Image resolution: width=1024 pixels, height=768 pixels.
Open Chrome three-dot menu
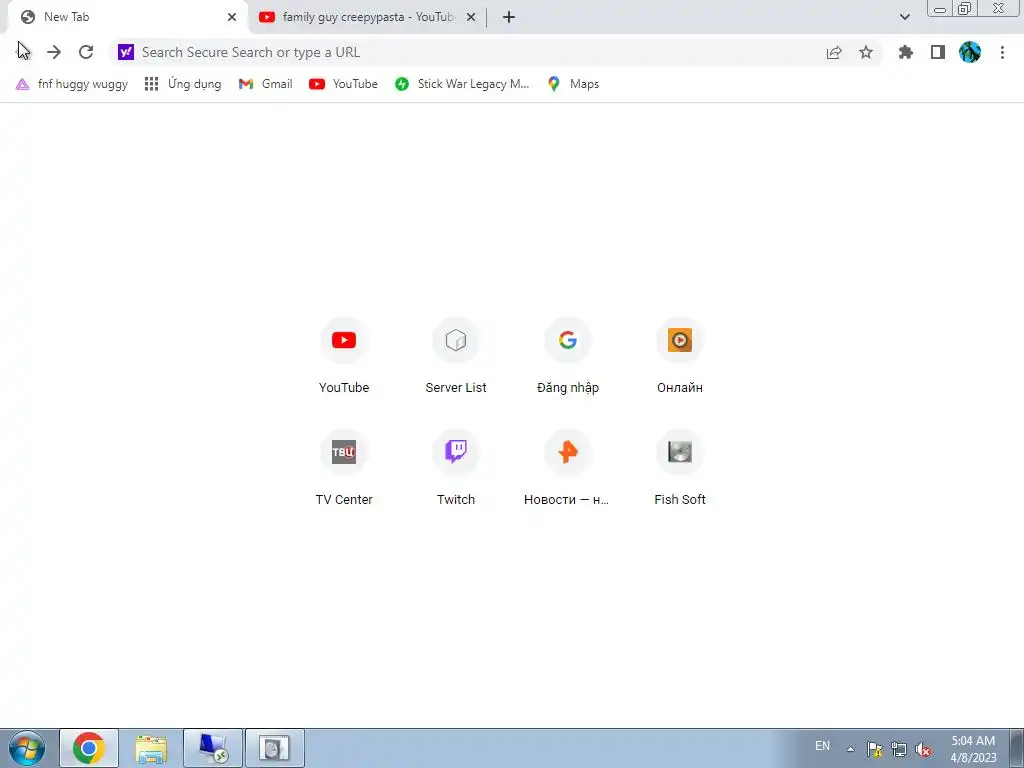click(1002, 52)
